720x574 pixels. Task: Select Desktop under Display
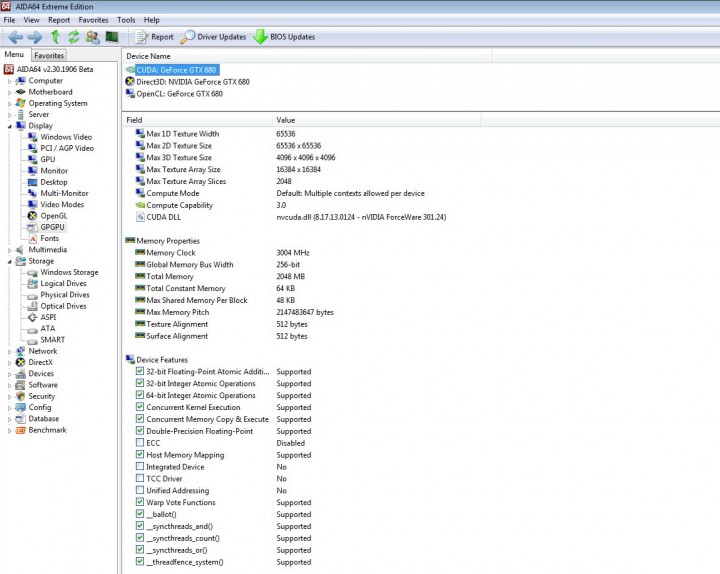coord(54,182)
